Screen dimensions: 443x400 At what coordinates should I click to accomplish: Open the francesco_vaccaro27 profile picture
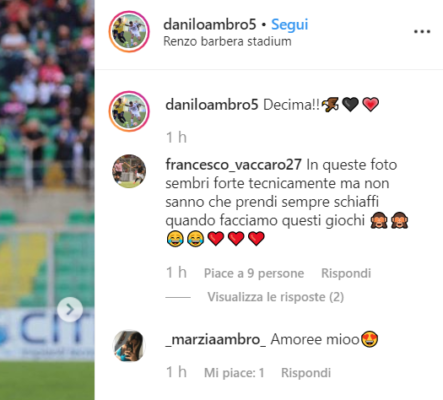coord(129,171)
